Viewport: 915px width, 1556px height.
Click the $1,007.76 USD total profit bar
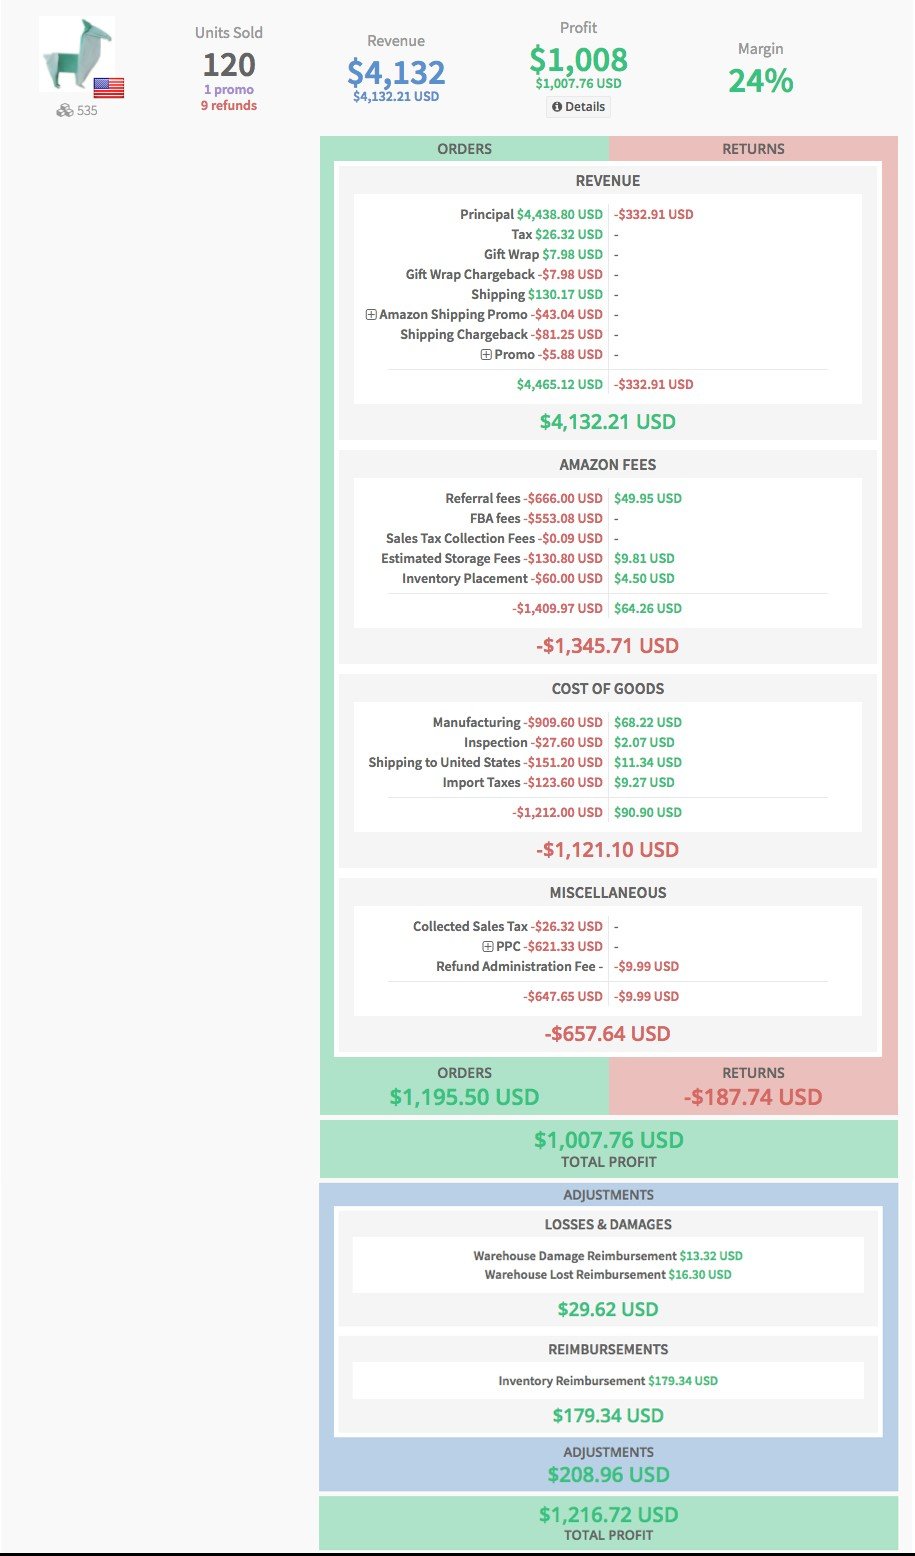[x=609, y=1149]
